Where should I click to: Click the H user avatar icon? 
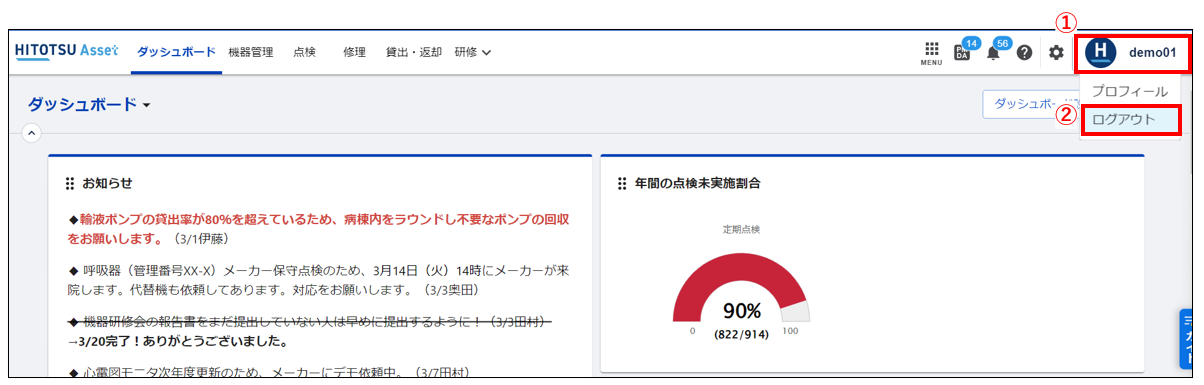point(1100,52)
